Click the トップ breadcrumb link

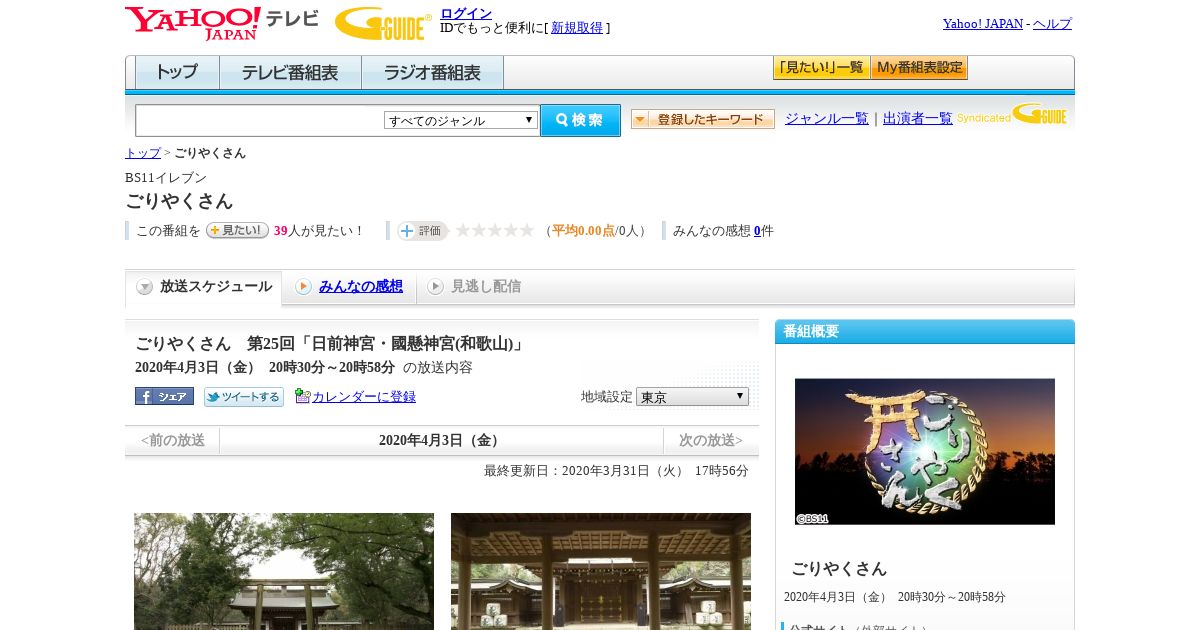[143, 153]
